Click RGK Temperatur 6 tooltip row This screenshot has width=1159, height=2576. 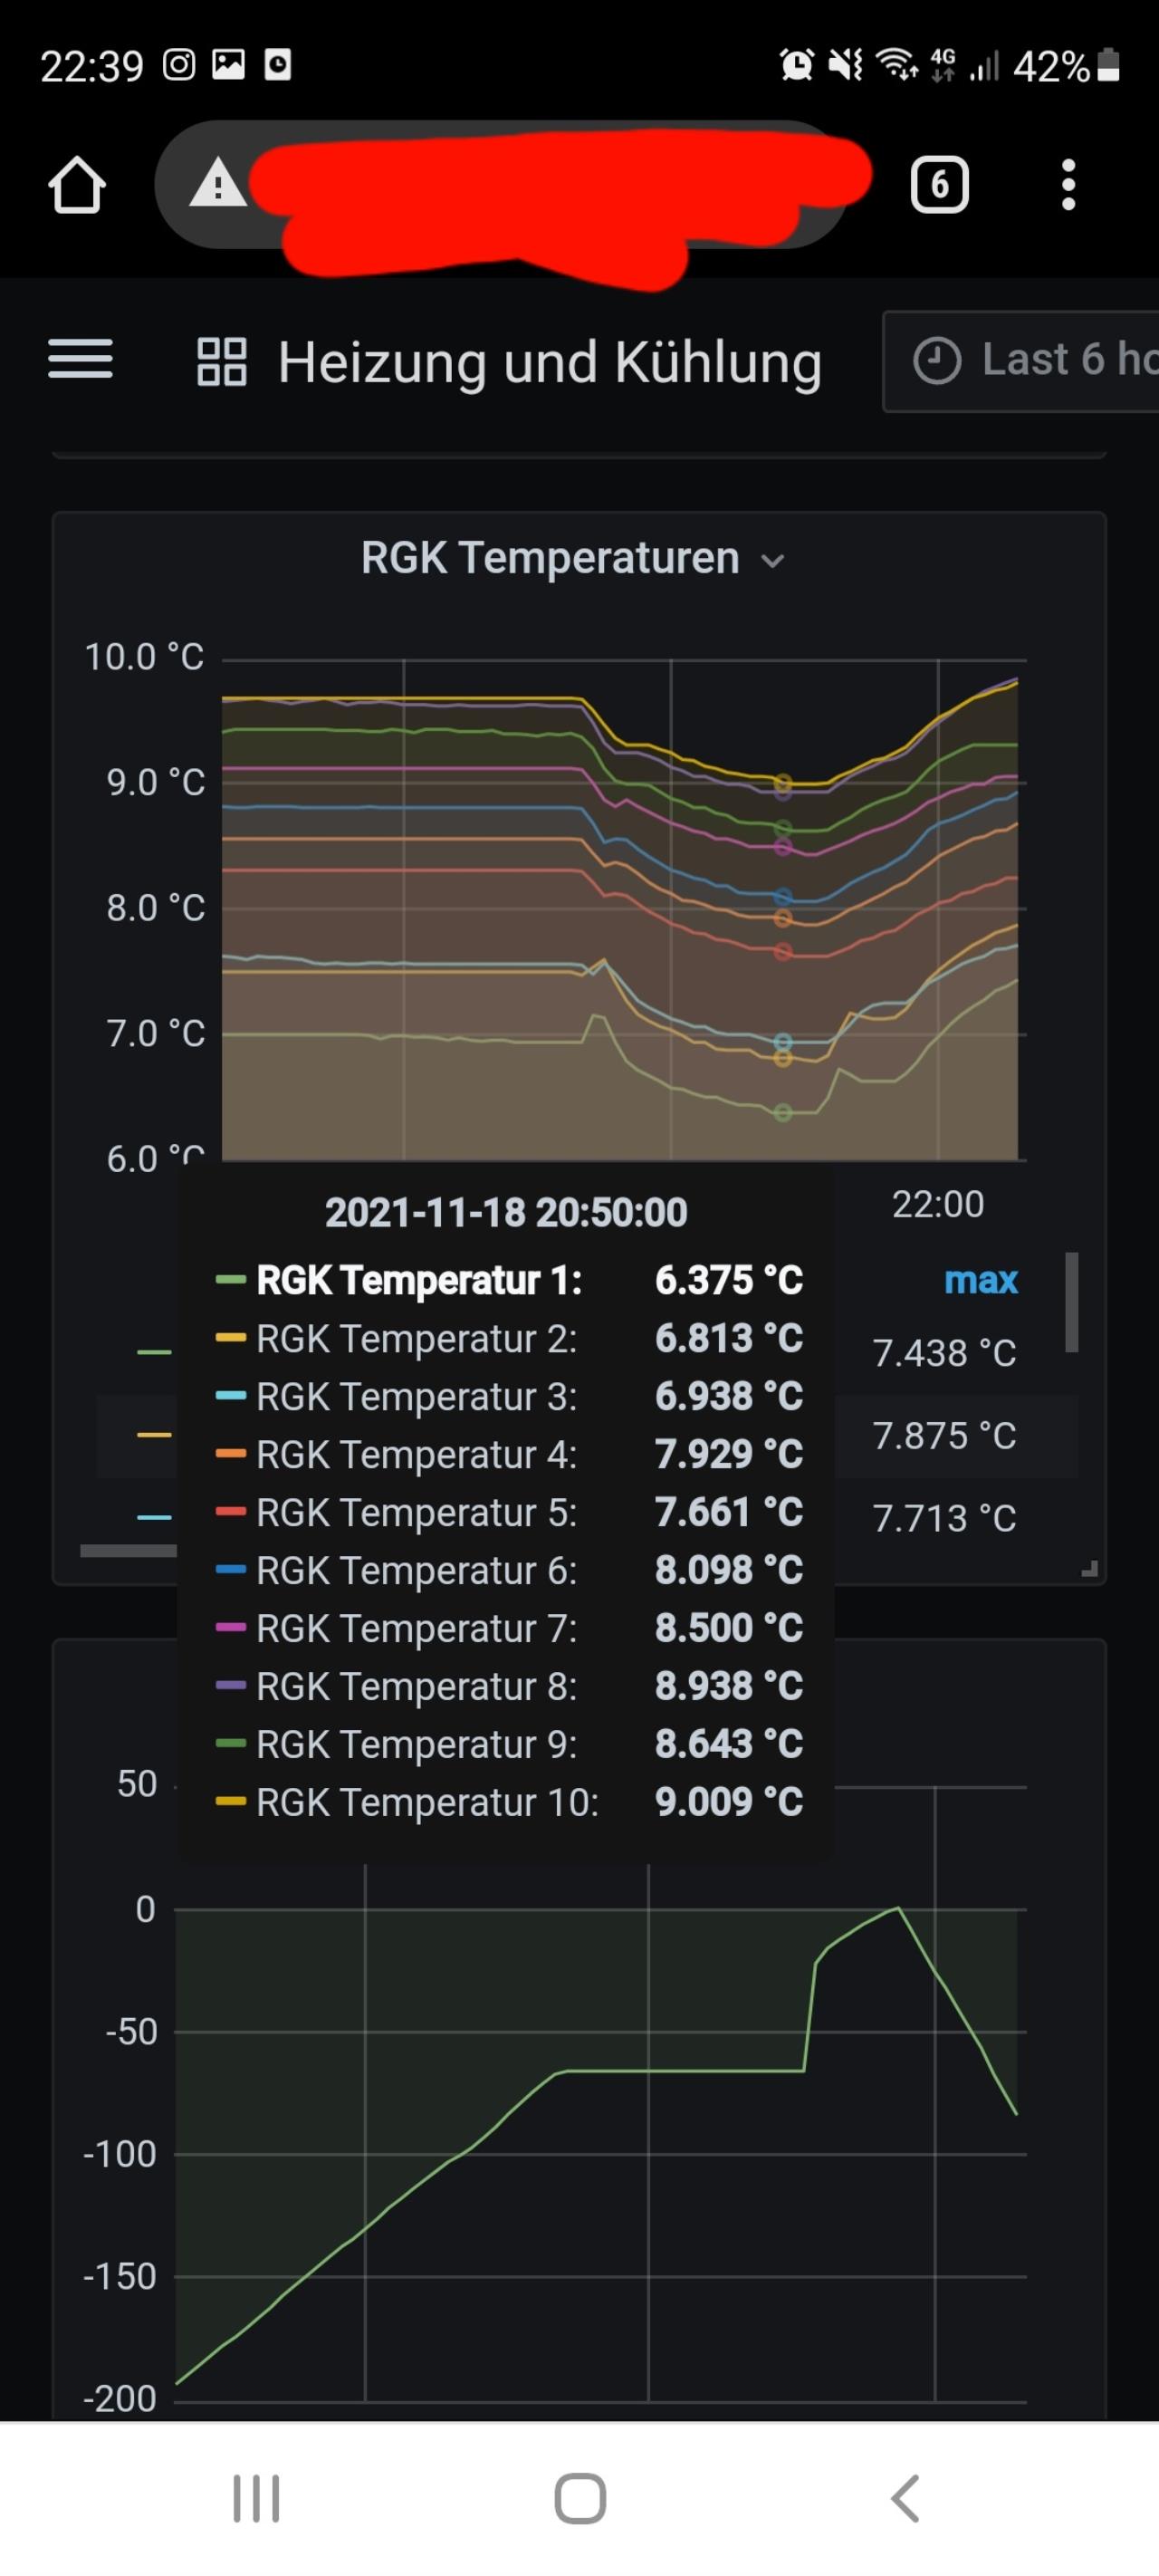(509, 1570)
